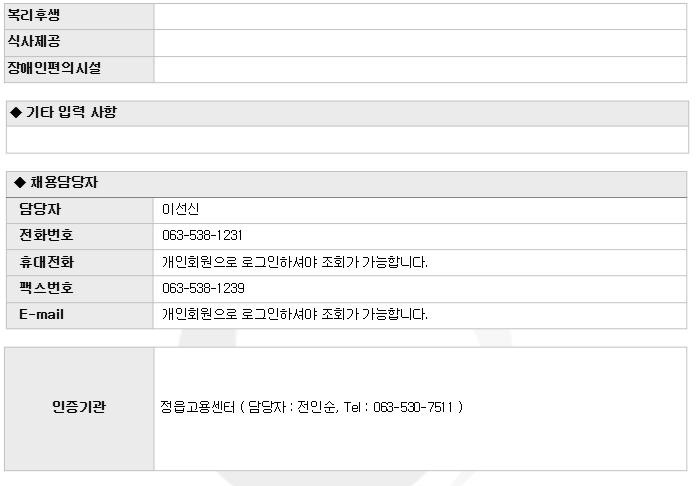Select the 정읍고용센터 contact details text
Viewport: 696px width, 486px height.
coord(311,407)
